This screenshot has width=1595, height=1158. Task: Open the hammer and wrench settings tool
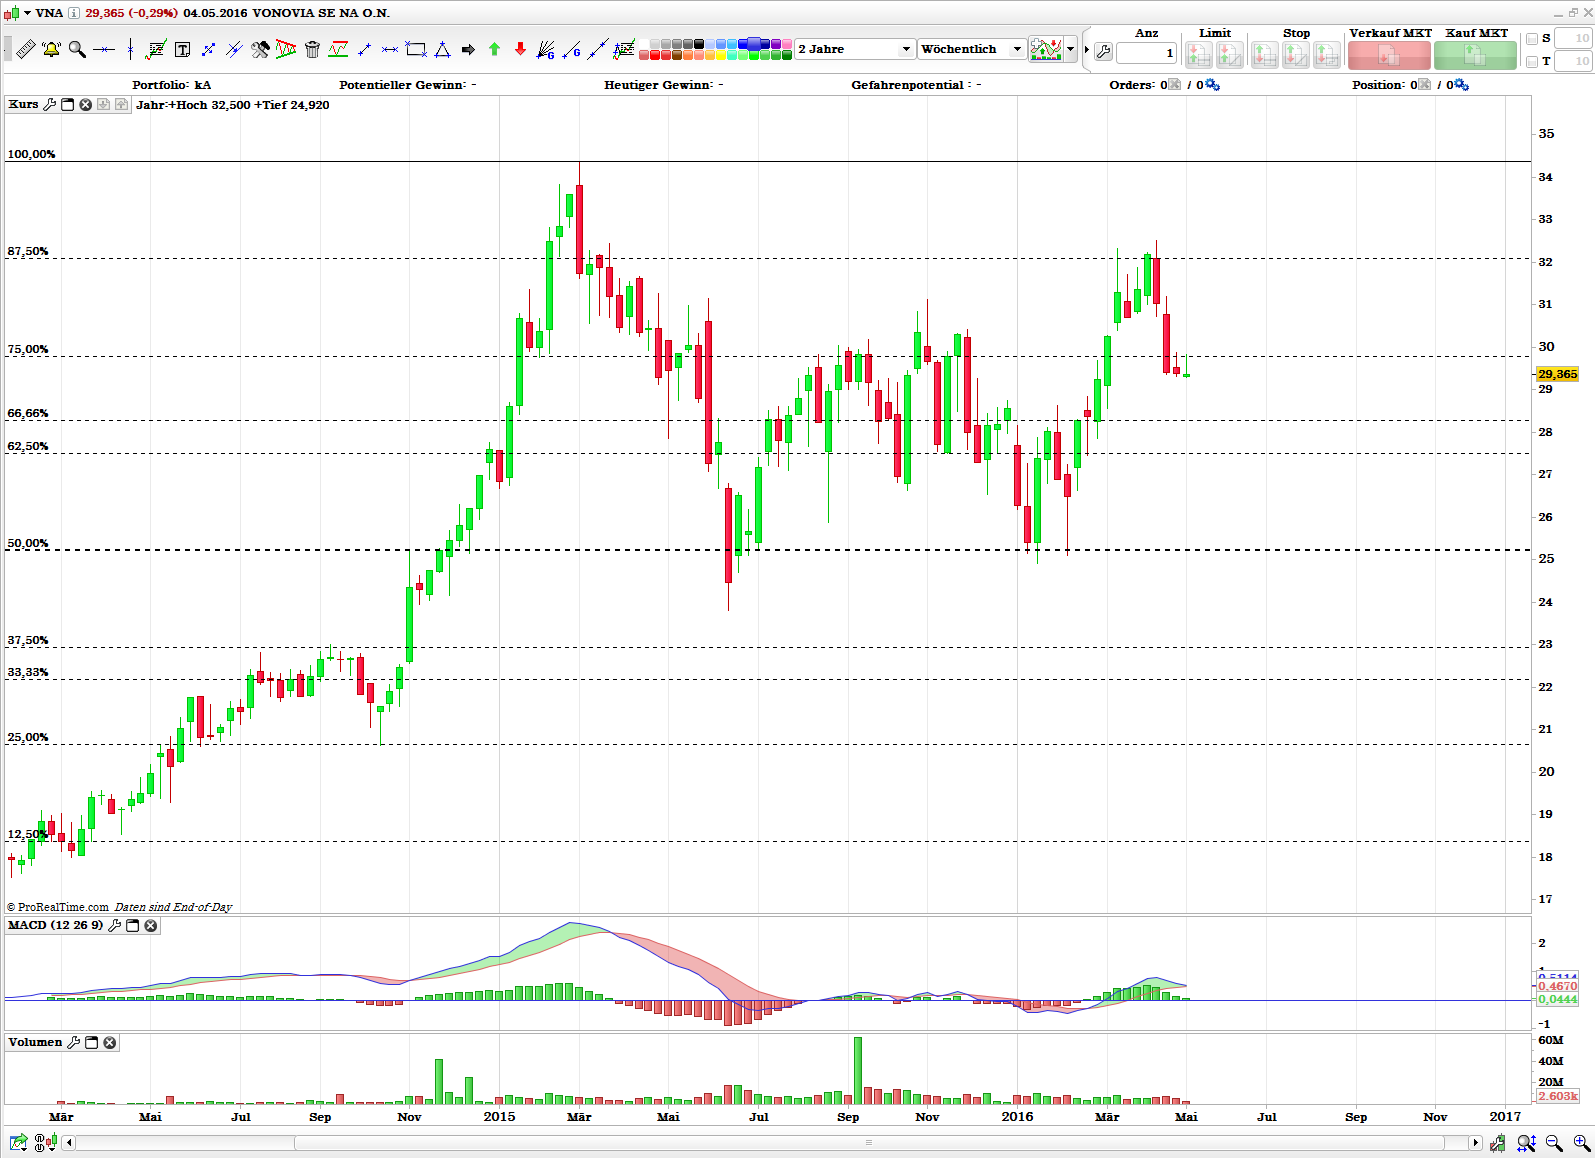260,49
